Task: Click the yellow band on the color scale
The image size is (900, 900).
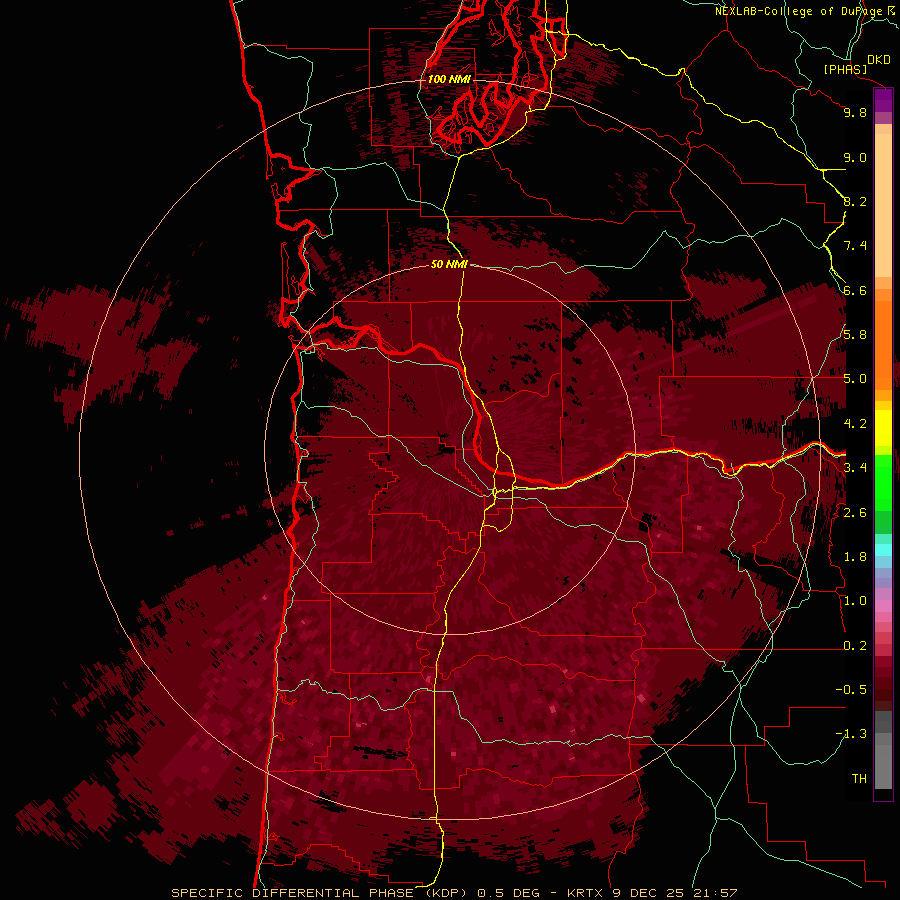Action: tap(883, 428)
